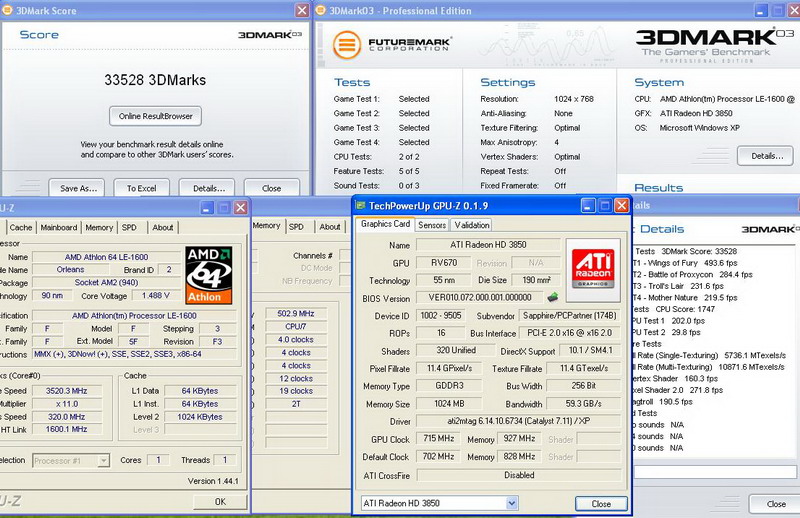Viewport: 800px width, 518px height.
Task: Click the GPU name field ATI Radeon HD 3850
Action: pos(488,245)
